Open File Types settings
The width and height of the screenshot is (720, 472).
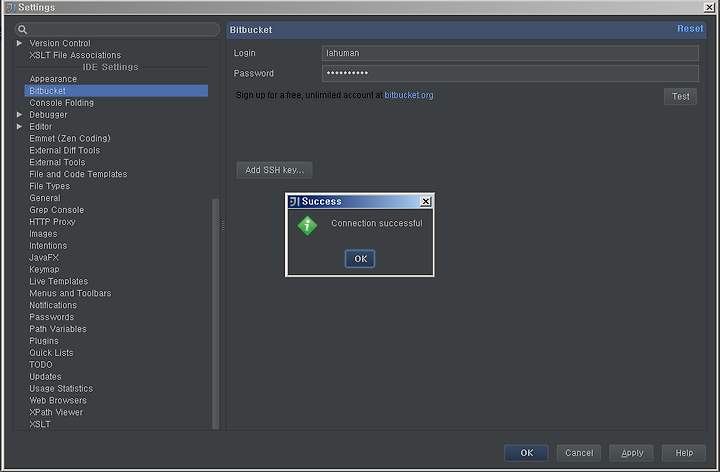tap(50, 186)
